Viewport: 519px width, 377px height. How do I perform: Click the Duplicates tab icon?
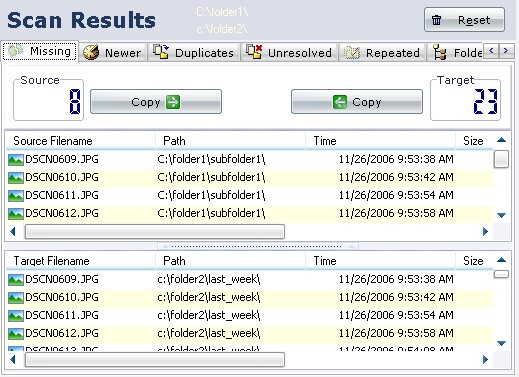161,52
